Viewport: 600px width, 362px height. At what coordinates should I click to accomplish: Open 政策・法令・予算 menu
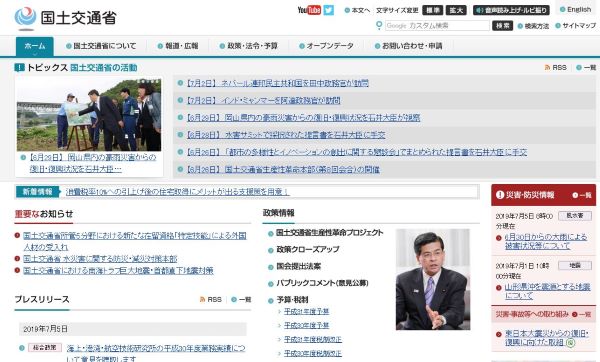tap(249, 46)
